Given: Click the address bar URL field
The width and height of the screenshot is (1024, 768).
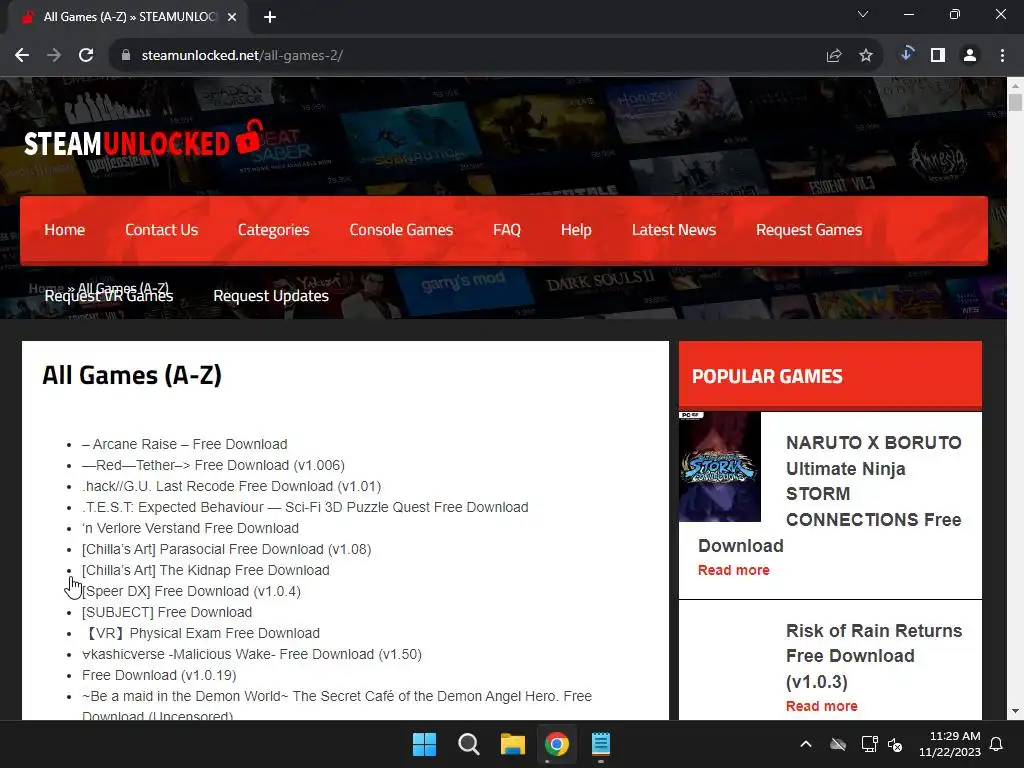Looking at the screenshot, I should click(470, 56).
